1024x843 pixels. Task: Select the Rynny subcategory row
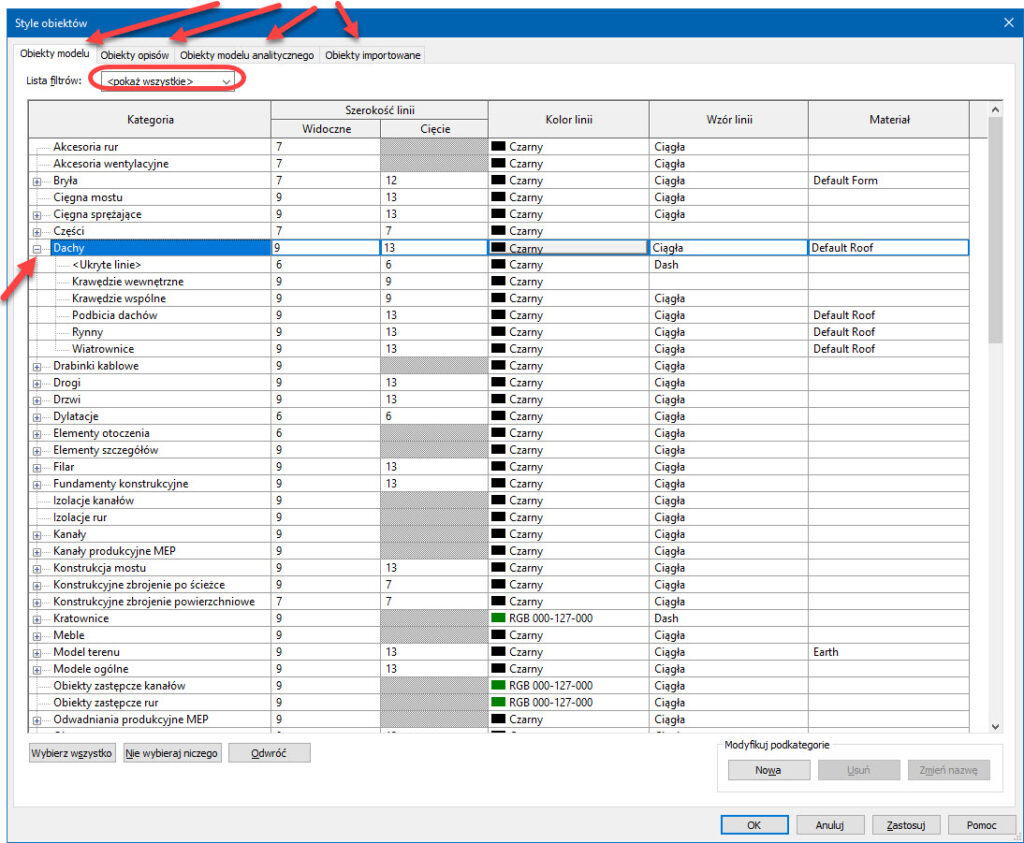88,332
